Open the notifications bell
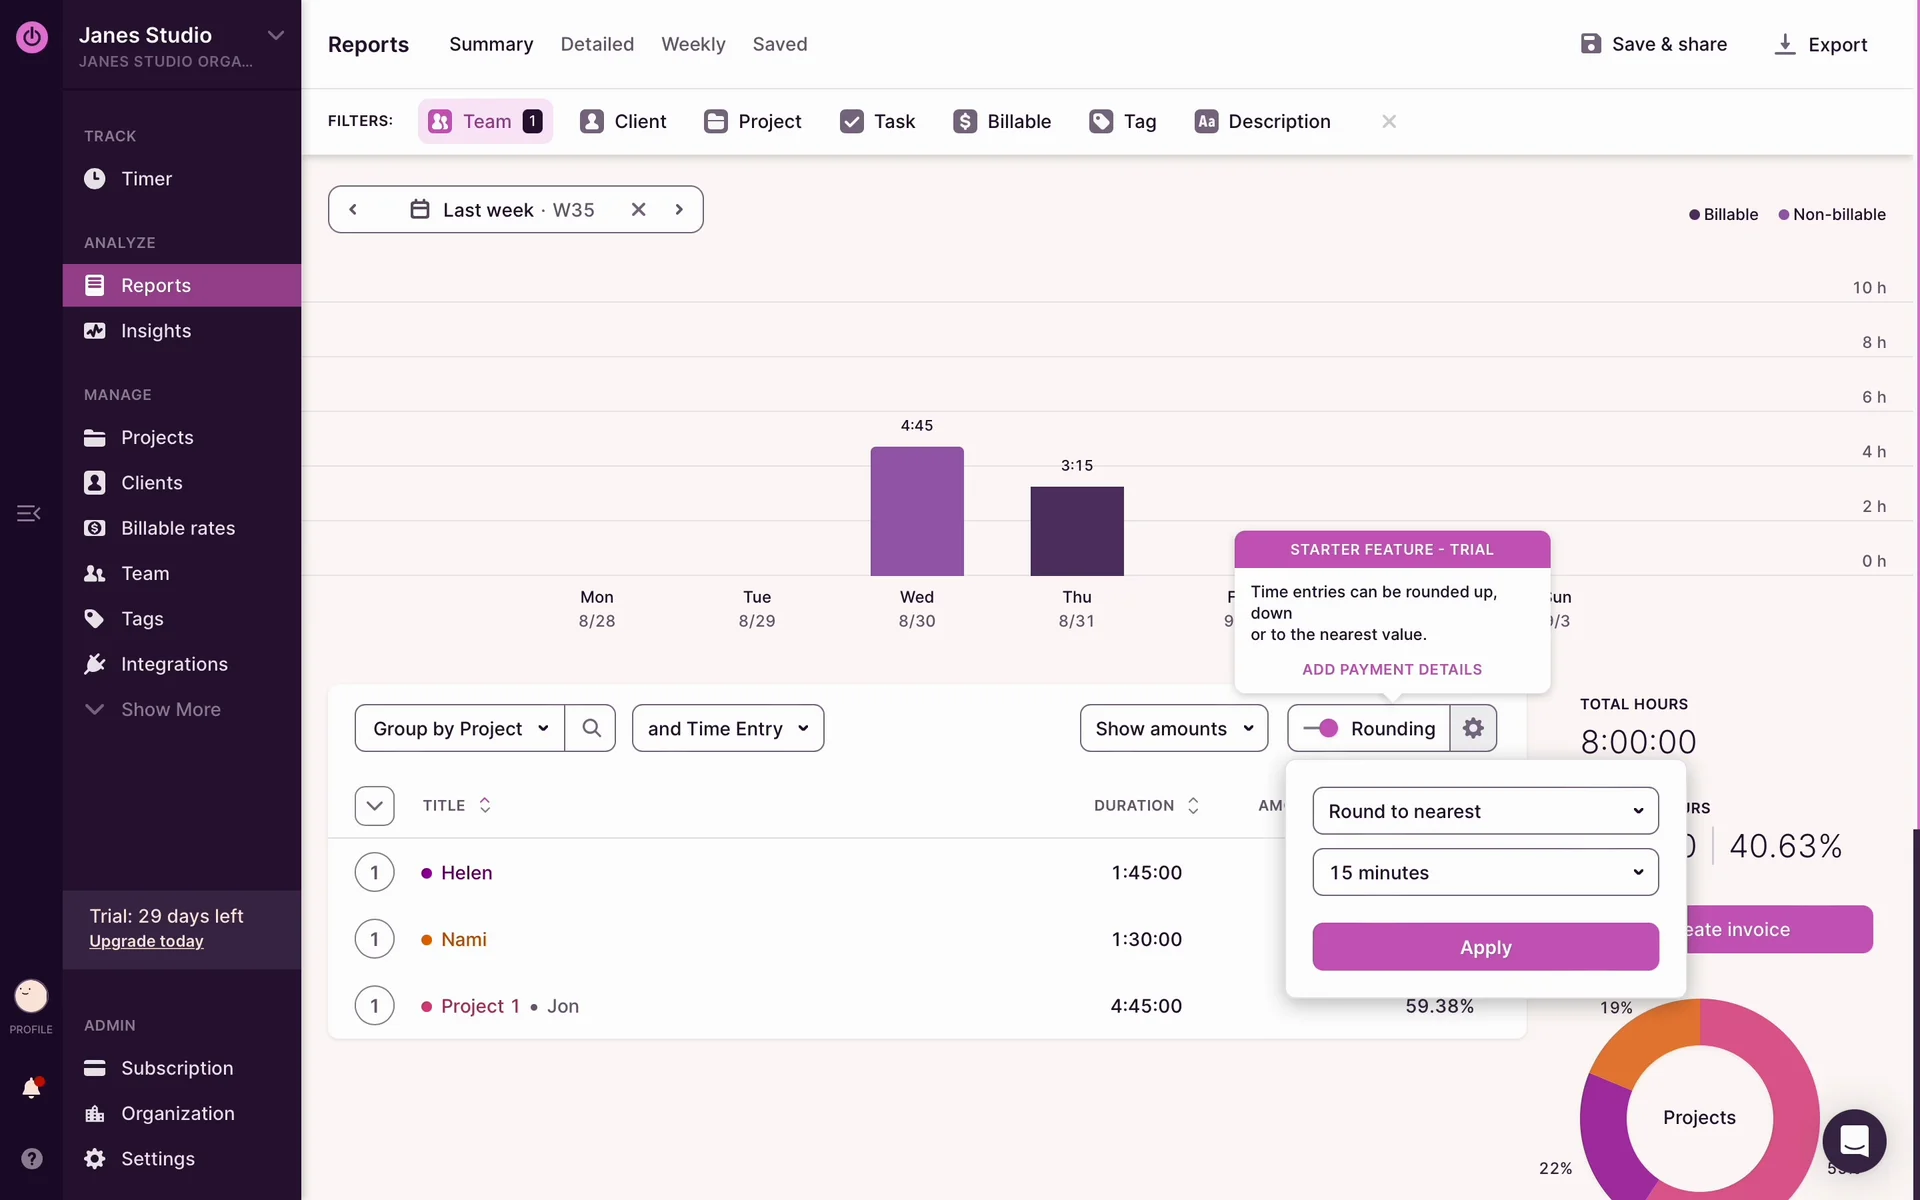 [31, 1088]
